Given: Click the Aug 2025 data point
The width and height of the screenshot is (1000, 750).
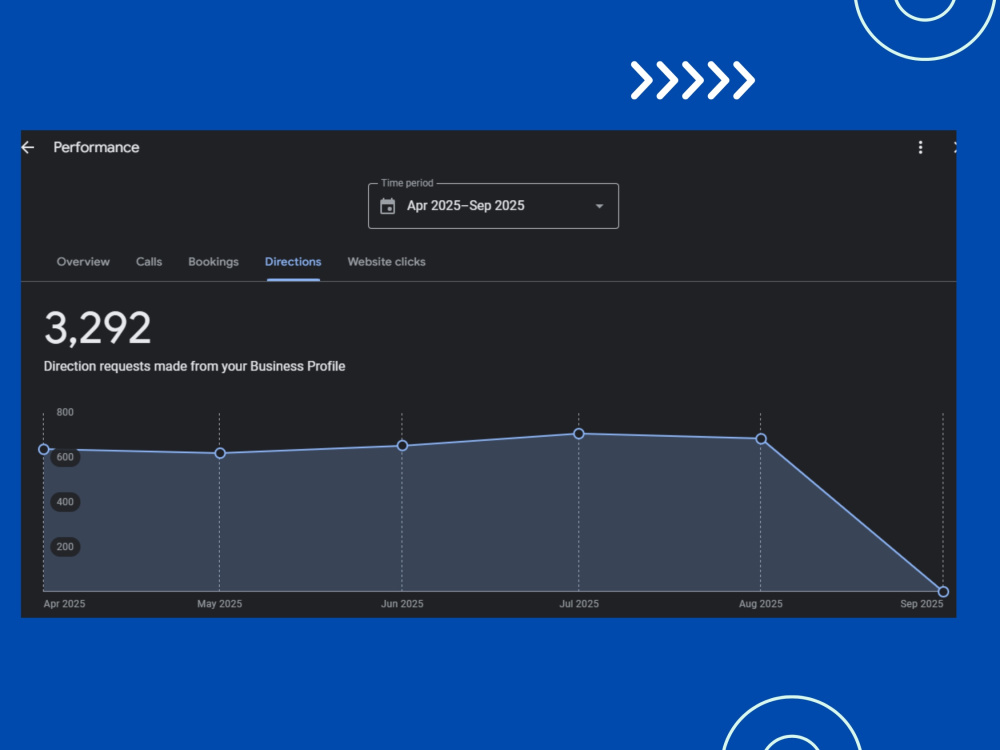Looking at the screenshot, I should (x=761, y=439).
